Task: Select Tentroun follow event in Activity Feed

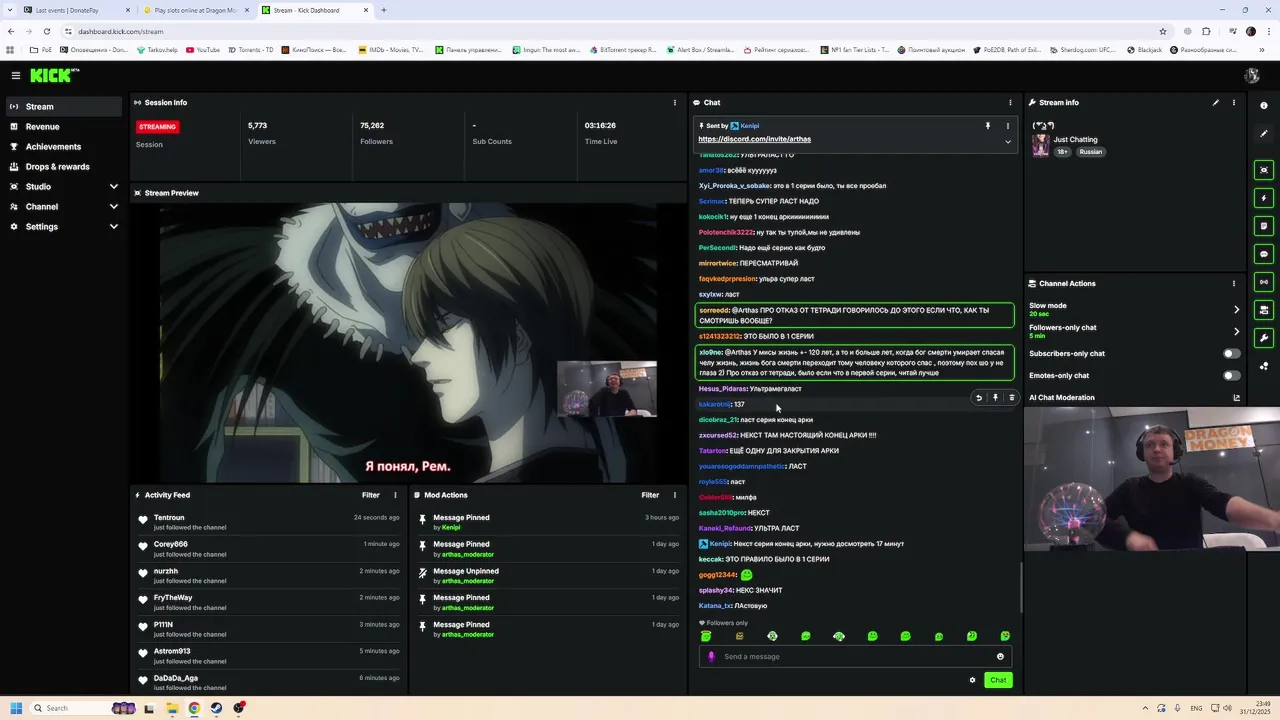Action: [x=270, y=522]
